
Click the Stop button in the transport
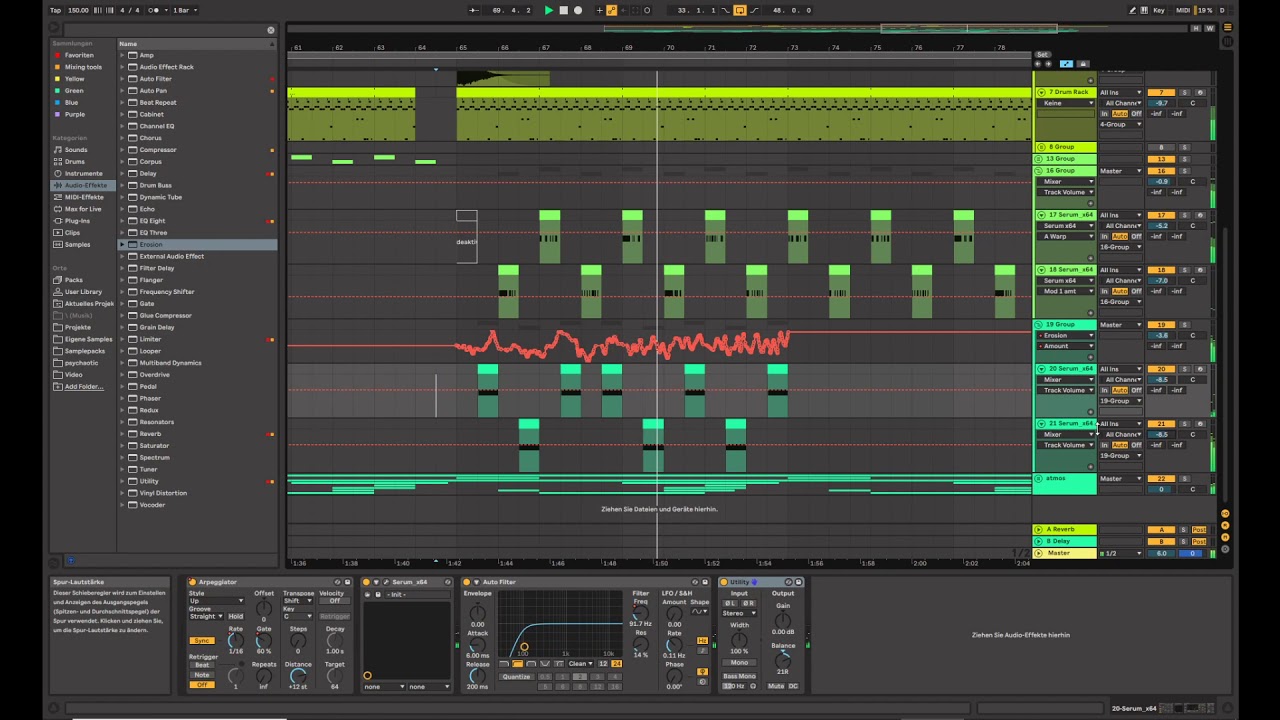563,10
